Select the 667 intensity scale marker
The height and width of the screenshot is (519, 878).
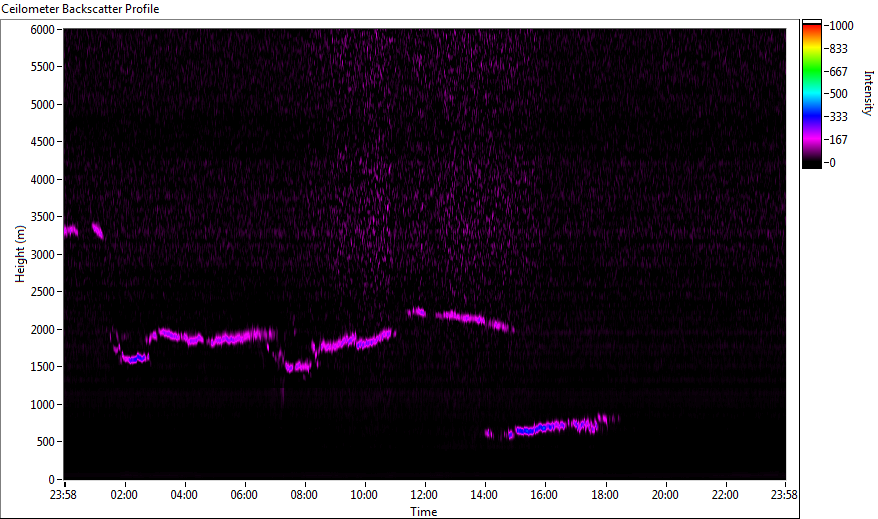[839, 72]
